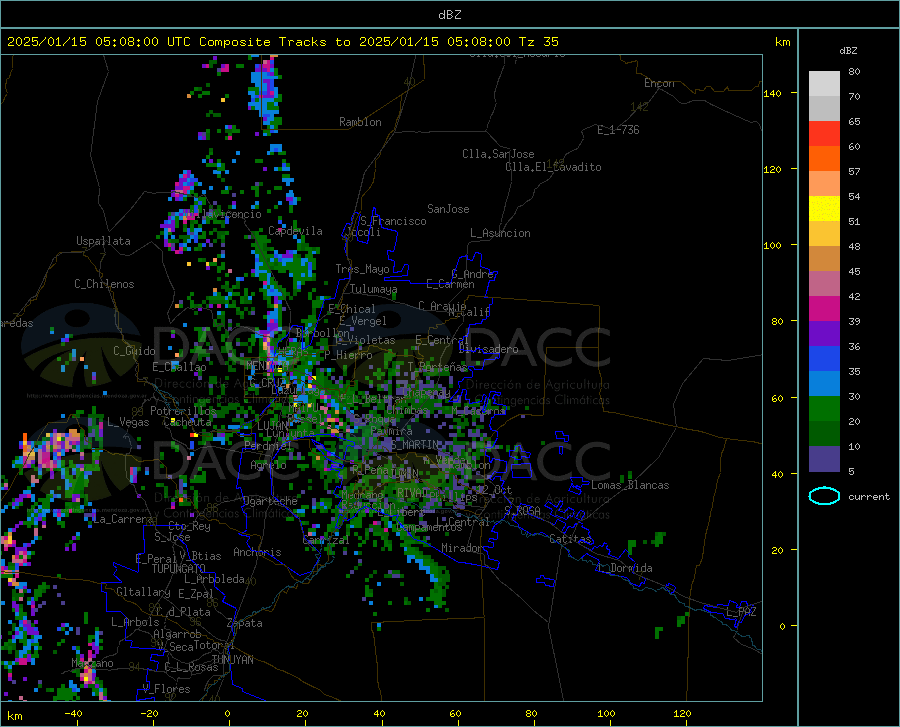Click the 'E_Challao' place label
Image resolution: width=900 pixels, height=727 pixels.
(x=179, y=367)
